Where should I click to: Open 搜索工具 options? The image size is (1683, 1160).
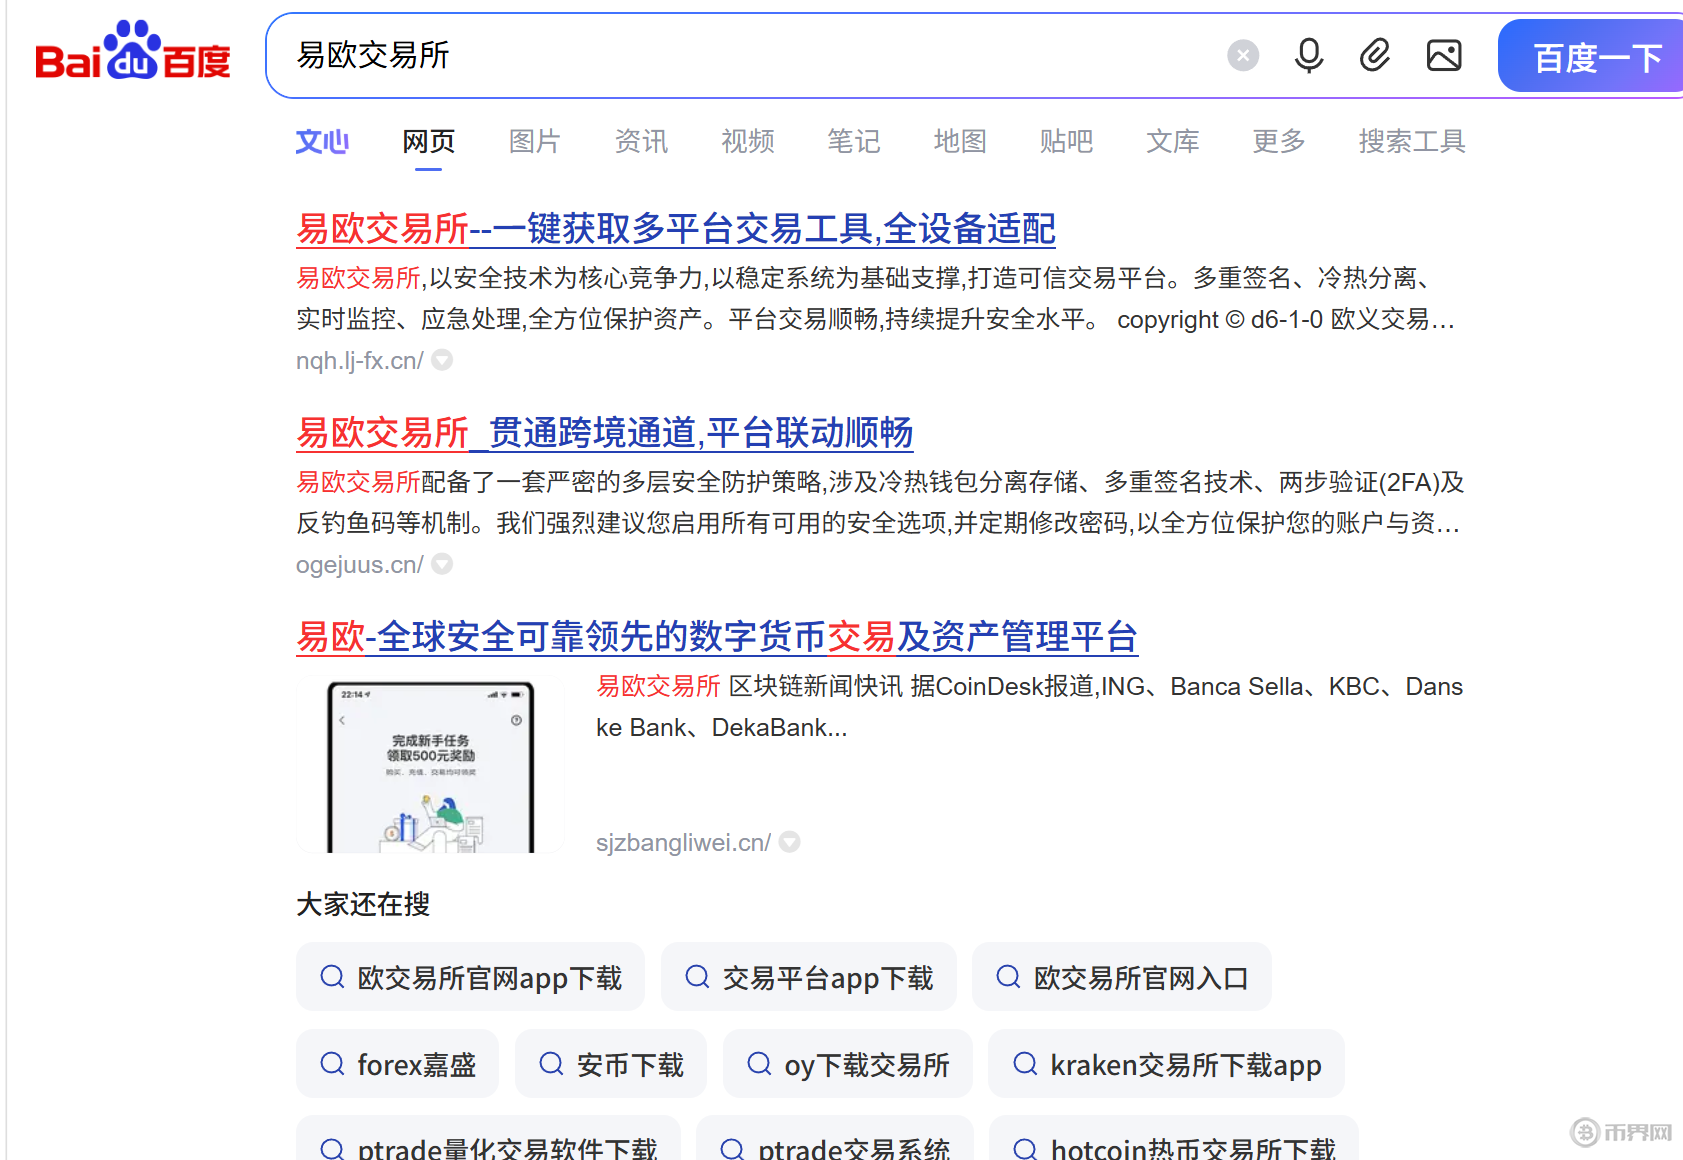[x=1412, y=141]
